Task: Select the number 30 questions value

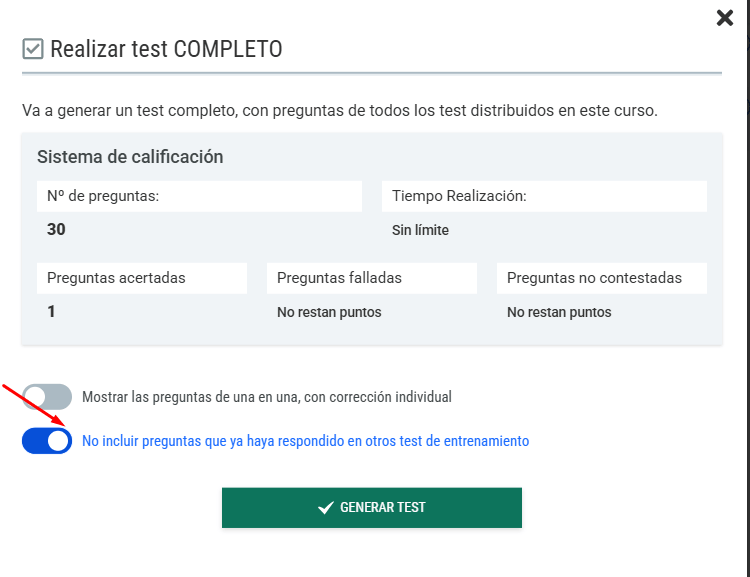Action: point(56,230)
